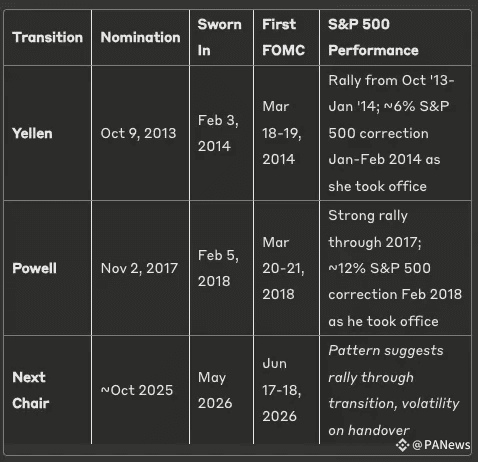Click the PANews watermark logo icon
Image resolution: width=478 pixels, height=462 pixels.
pos(402,445)
